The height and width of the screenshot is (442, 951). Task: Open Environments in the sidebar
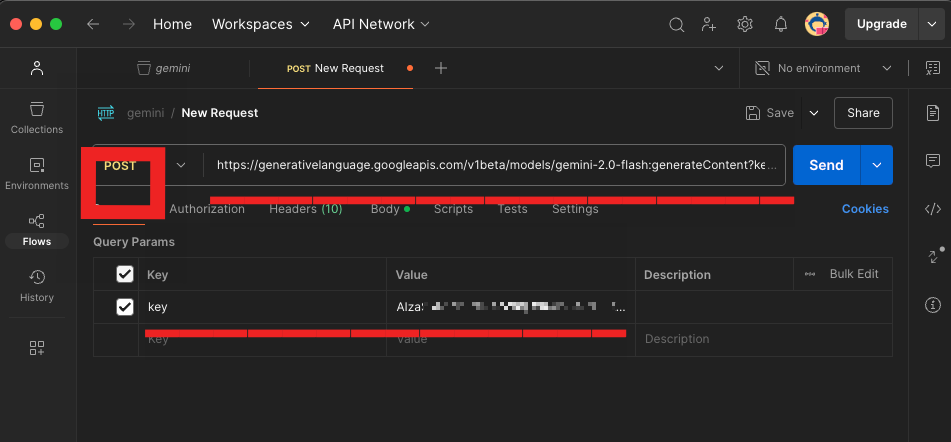(37, 174)
